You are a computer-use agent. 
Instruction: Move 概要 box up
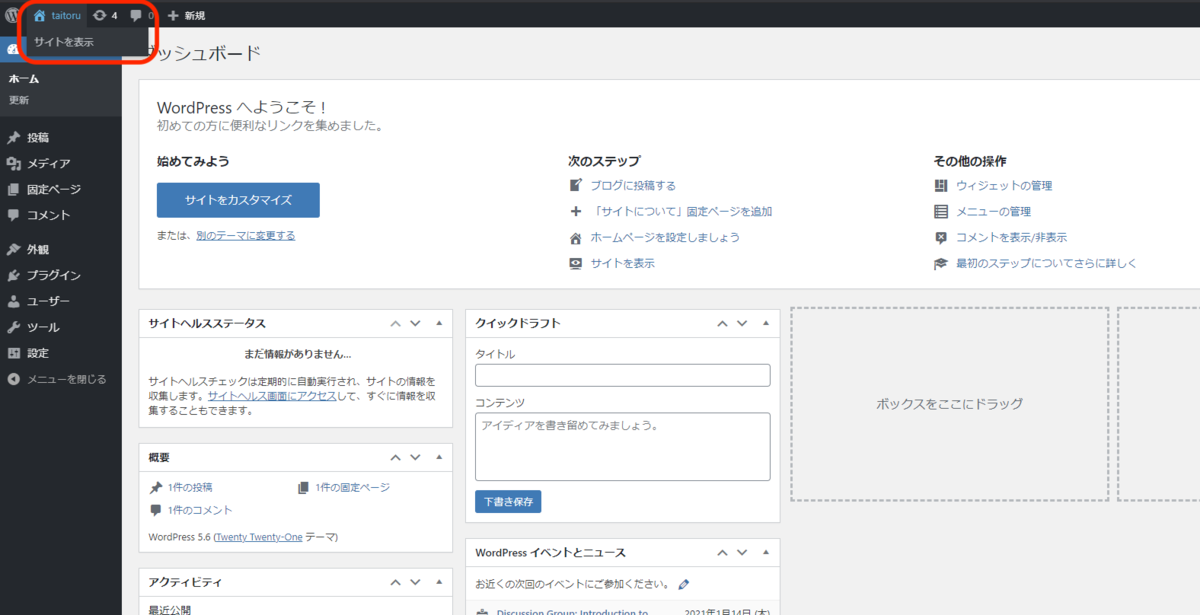(x=395, y=457)
